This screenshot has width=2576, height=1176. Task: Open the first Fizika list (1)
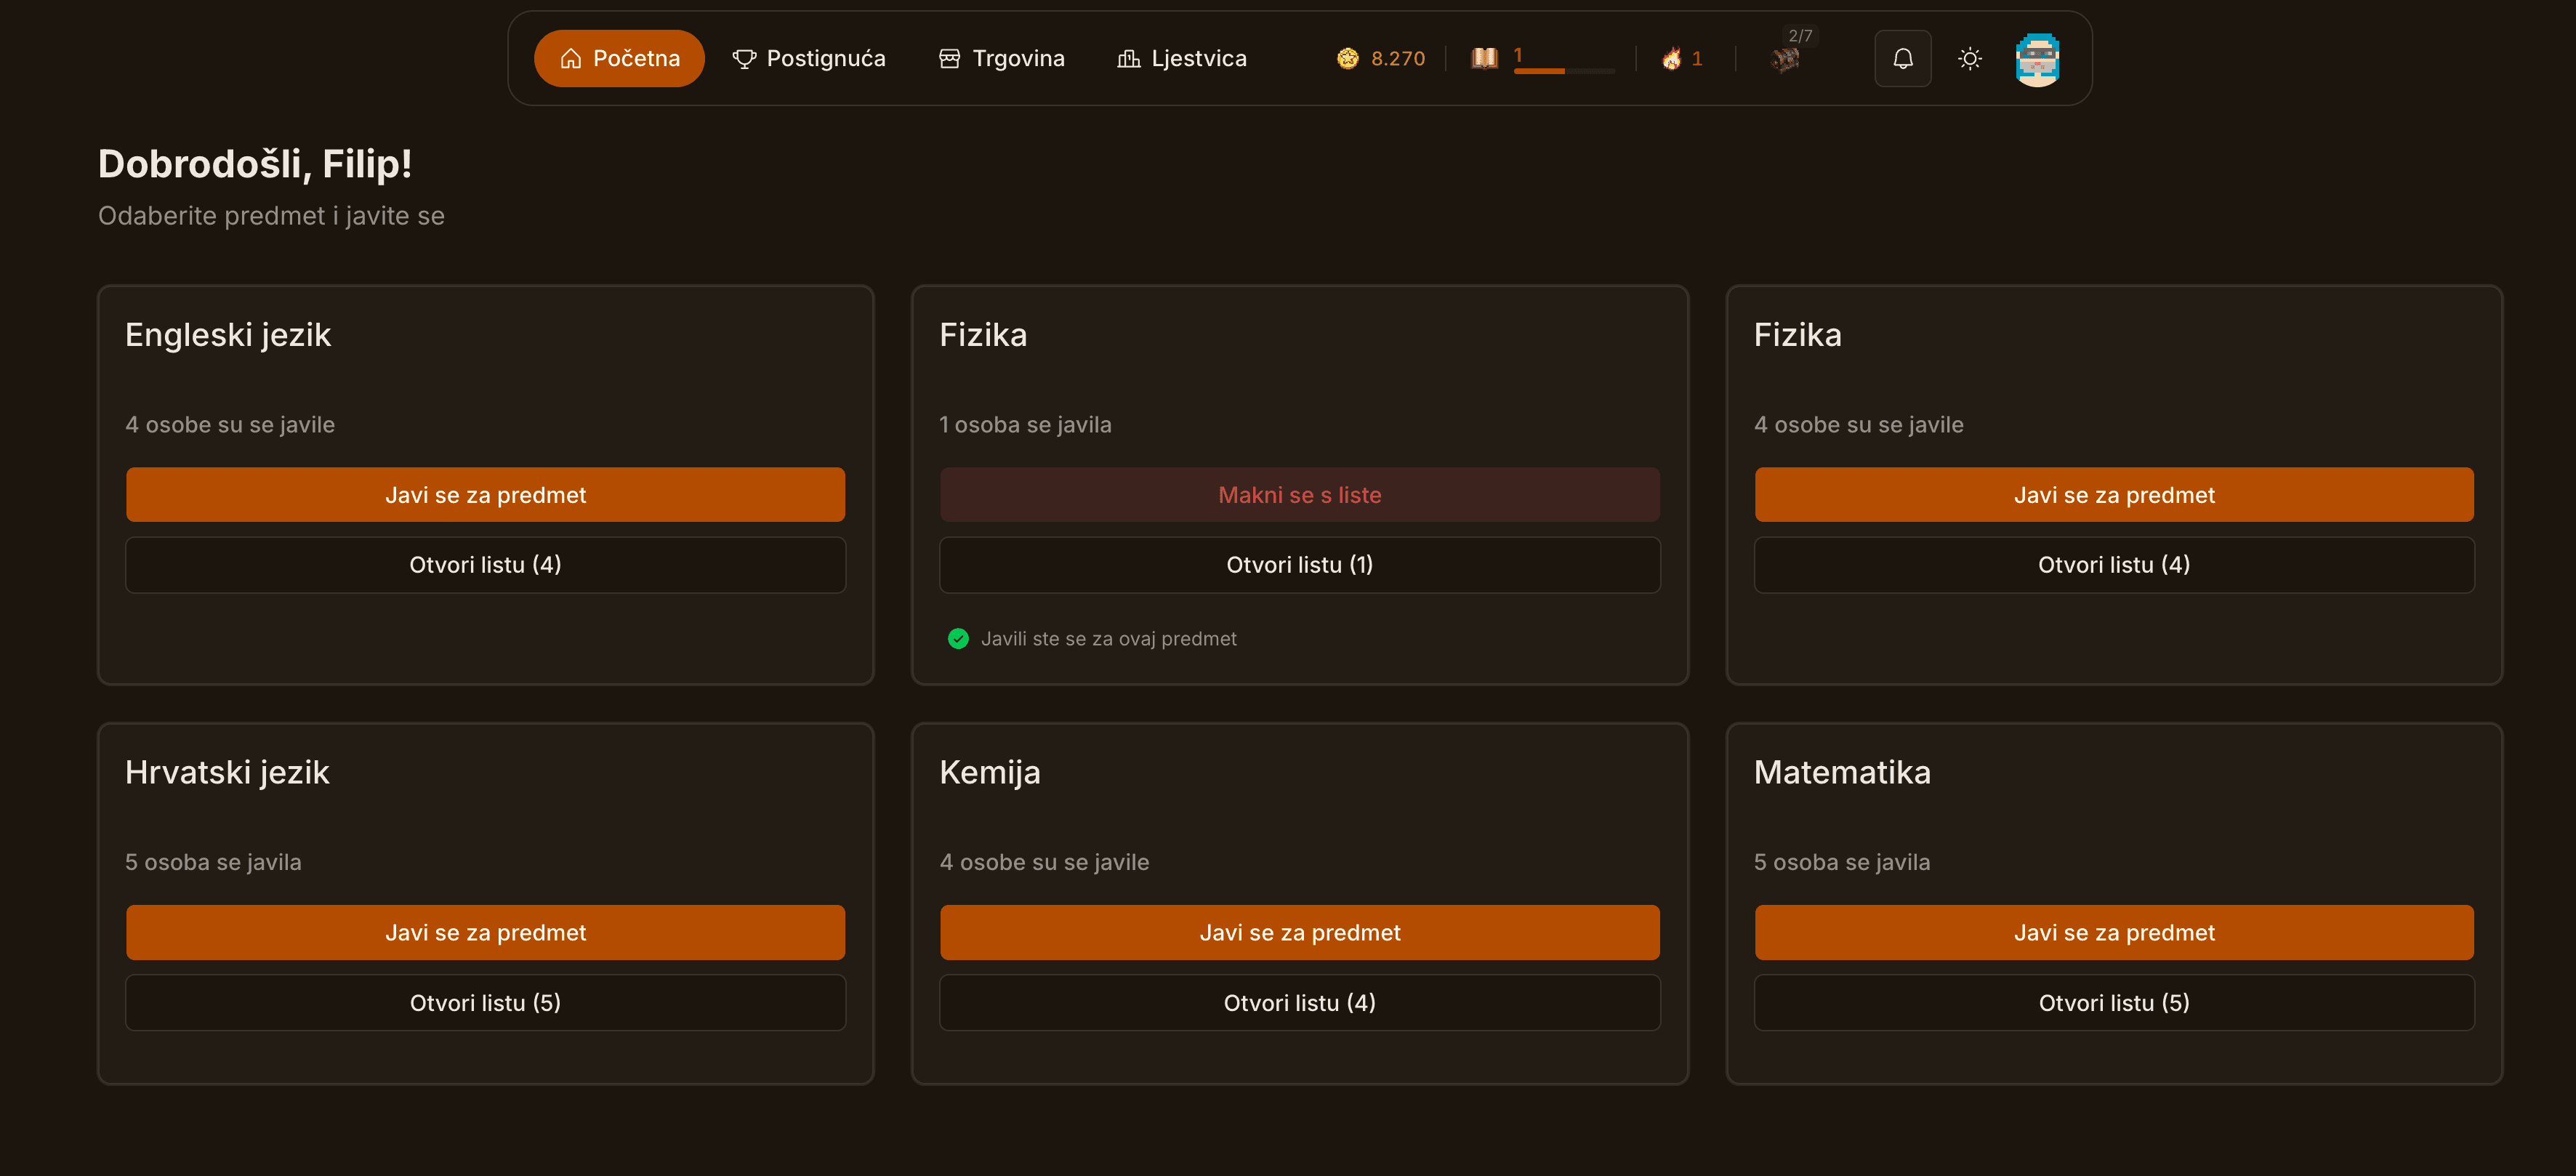pyautogui.click(x=1299, y=565)
